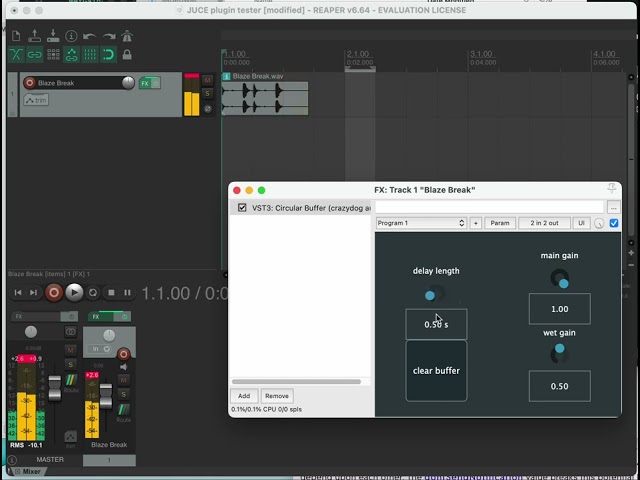Open the Param menu button
This screenshot has height=480, width=640.
(500, 223)
